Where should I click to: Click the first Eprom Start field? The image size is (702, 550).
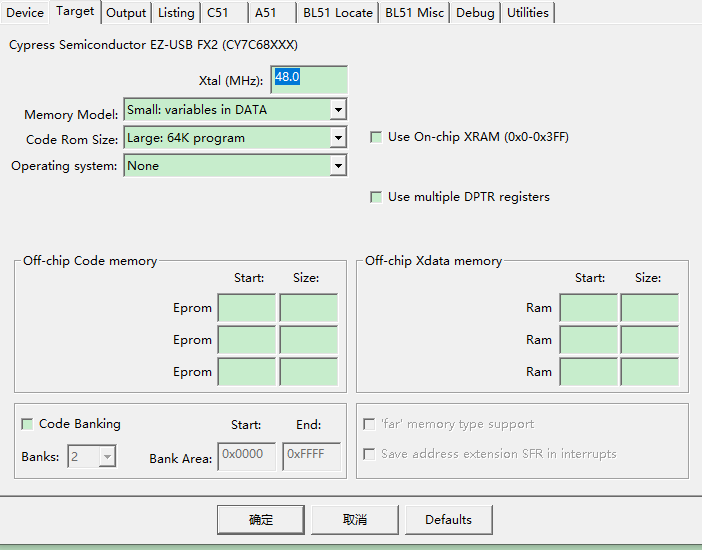(x=247, y=308)
